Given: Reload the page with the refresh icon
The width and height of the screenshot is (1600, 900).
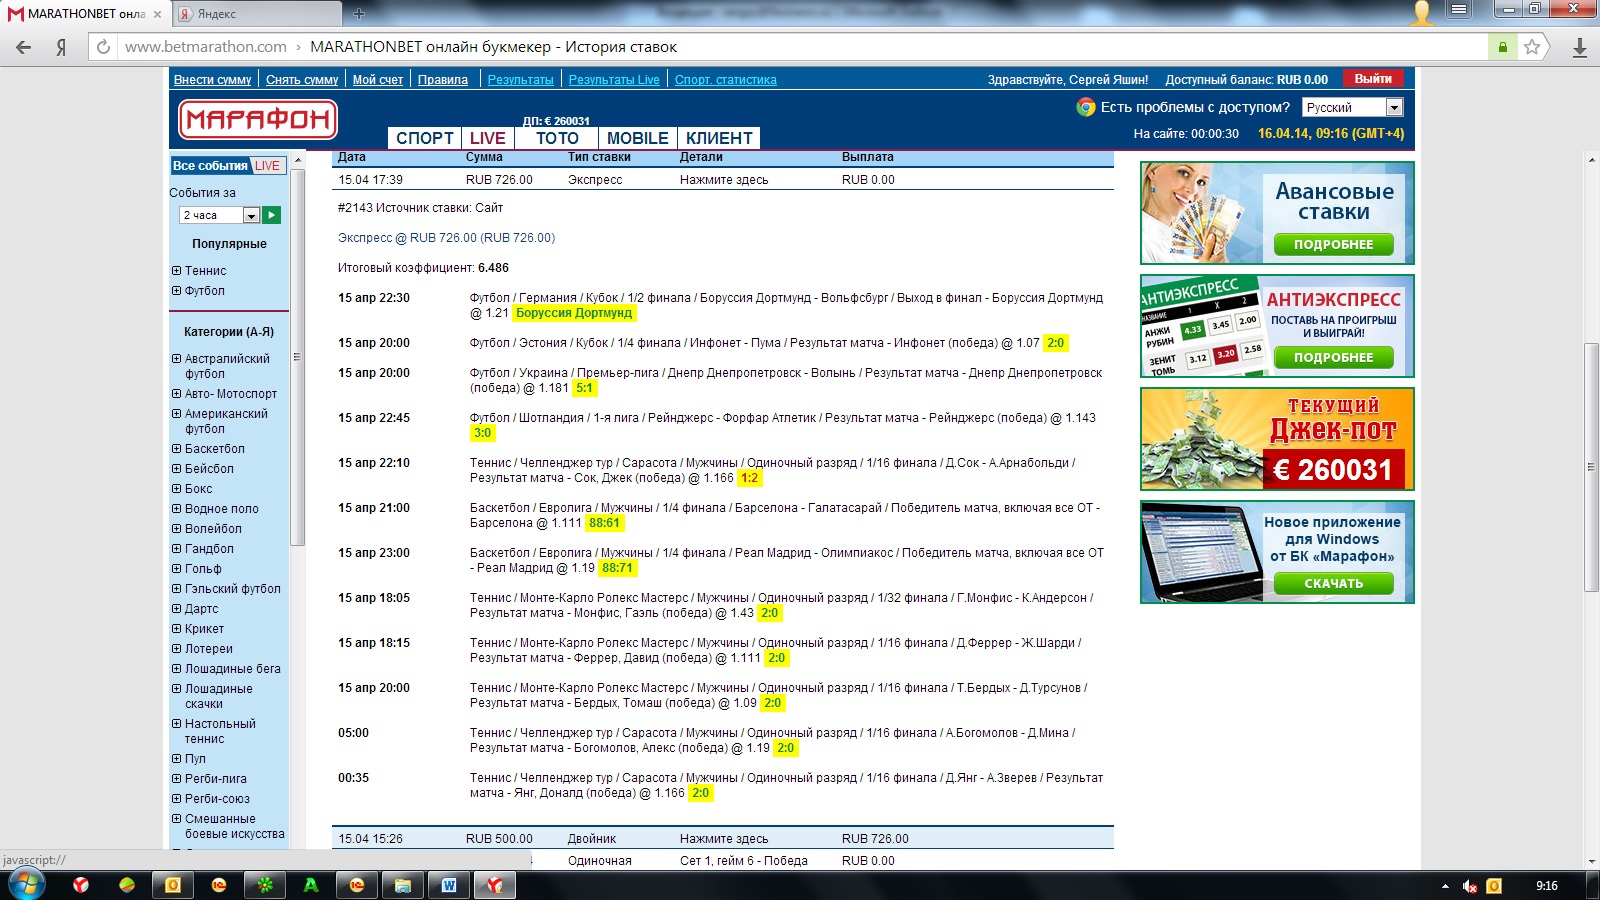Looking at the screenshot, I should click(103, 47).
